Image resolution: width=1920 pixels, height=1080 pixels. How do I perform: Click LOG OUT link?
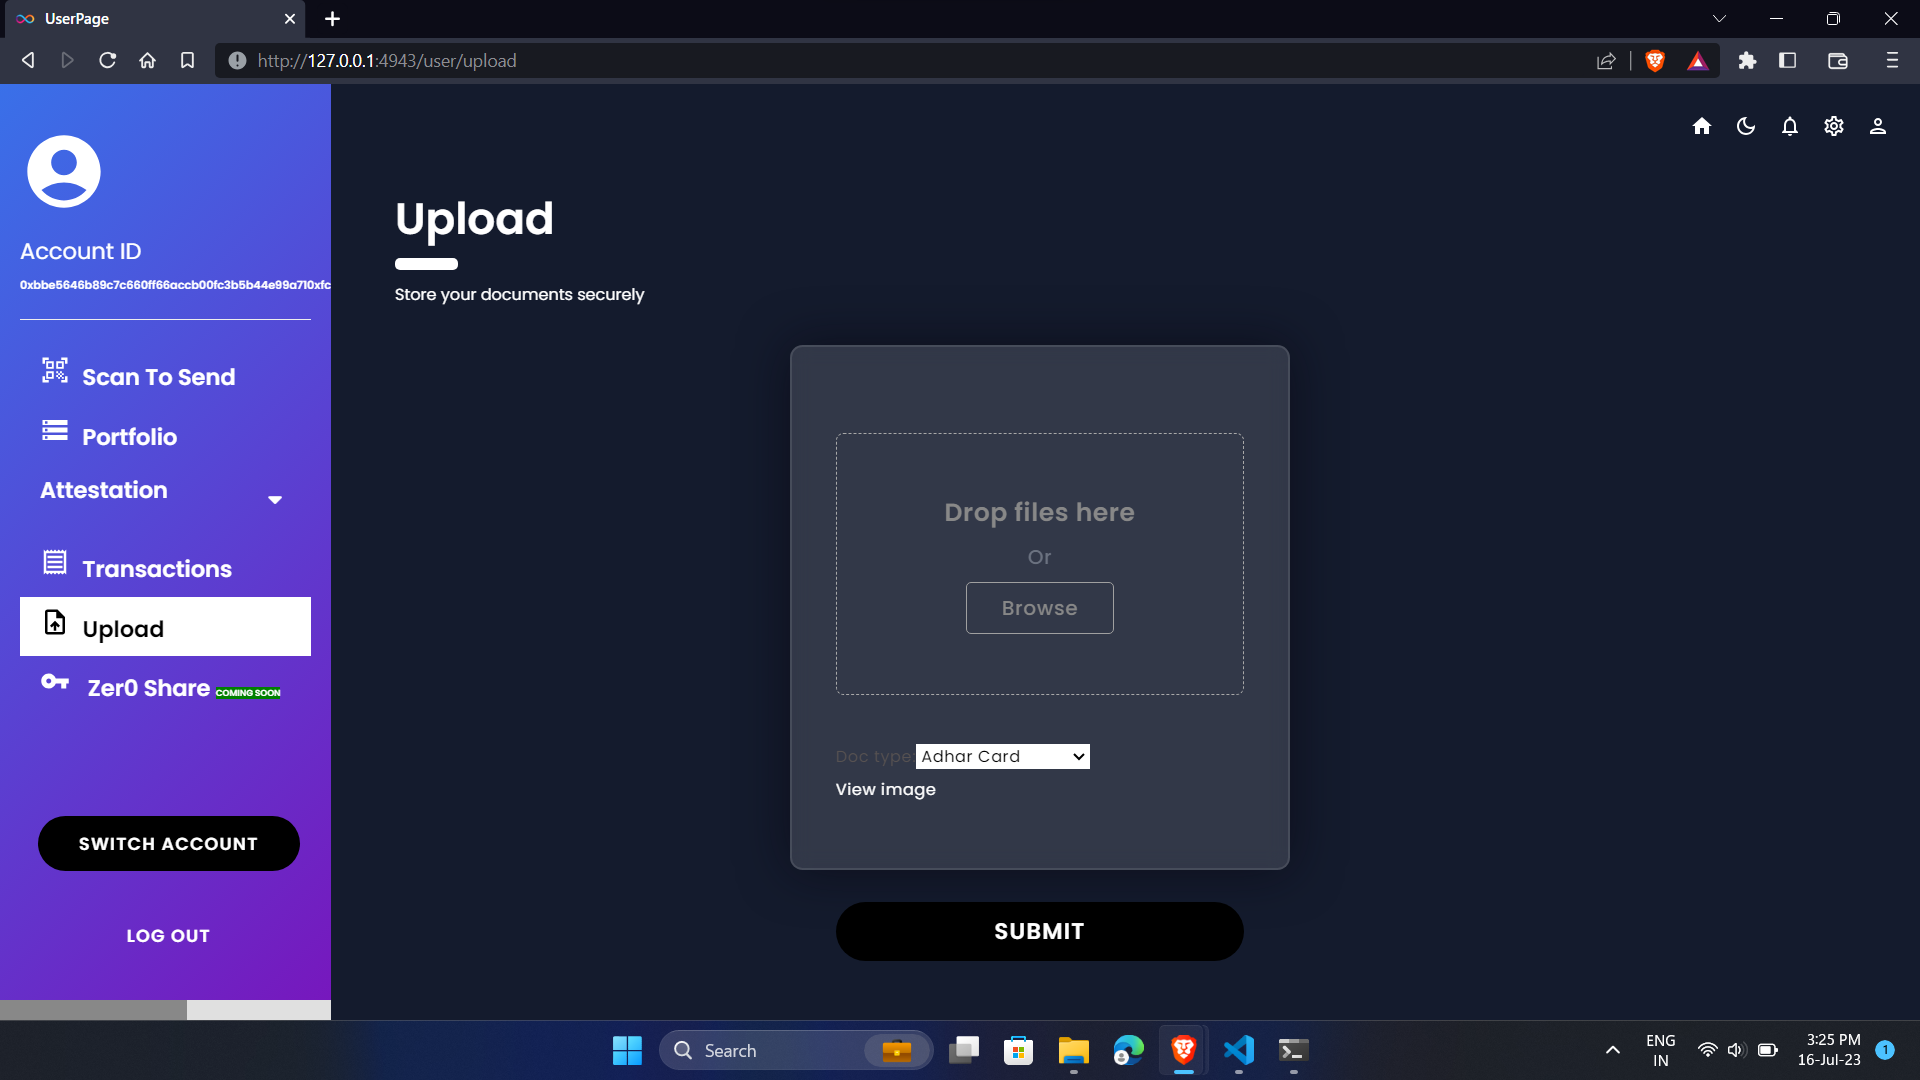coord(168,936)
